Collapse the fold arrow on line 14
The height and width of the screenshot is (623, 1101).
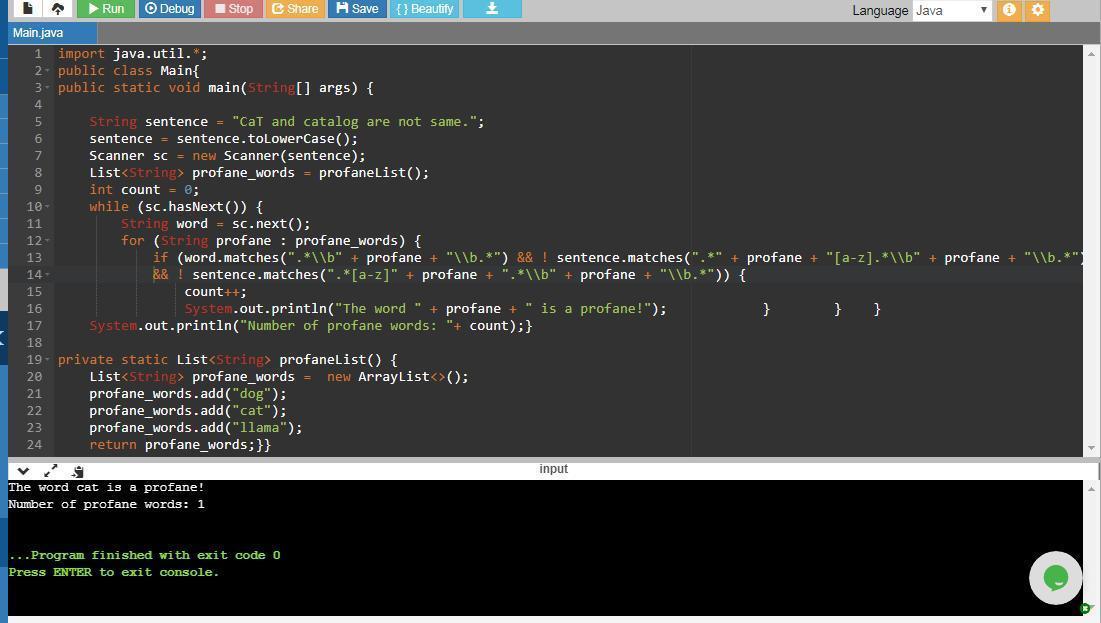coord(47,275)
